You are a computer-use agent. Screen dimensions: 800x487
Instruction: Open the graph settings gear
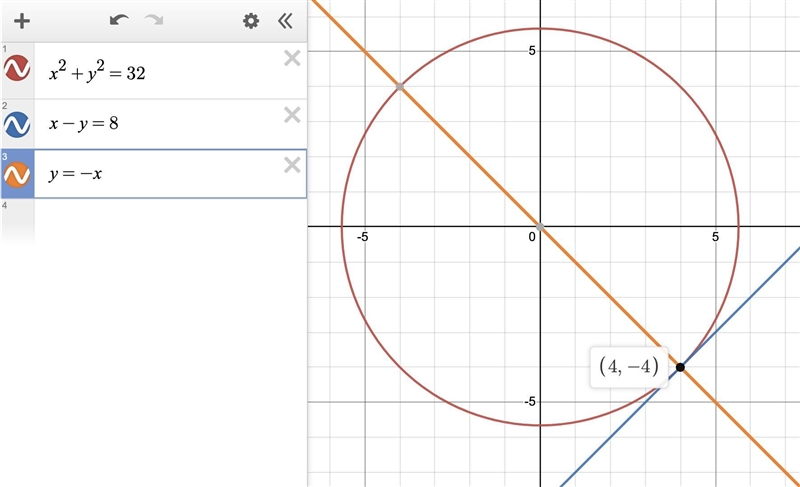click(x=251, y=21)
